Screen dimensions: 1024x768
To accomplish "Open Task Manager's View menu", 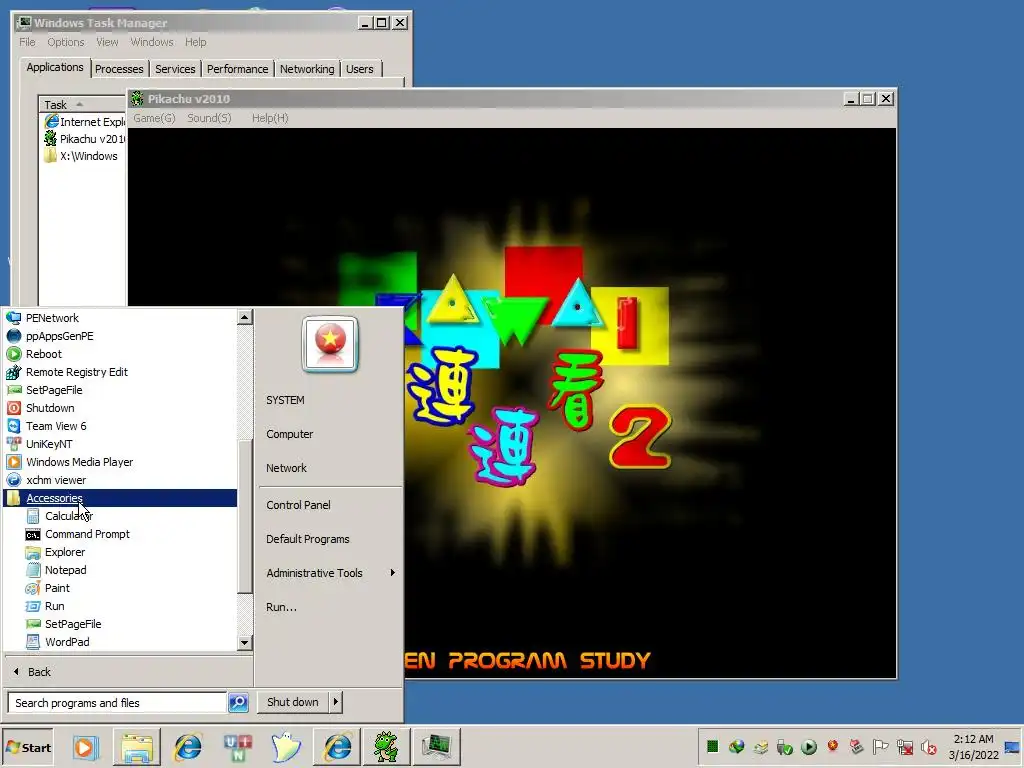I will (x=107, y=42).
